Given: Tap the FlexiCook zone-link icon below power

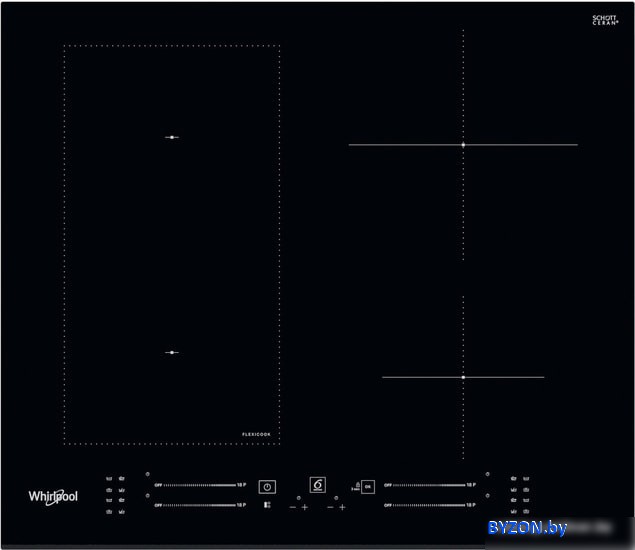Looking at the screenshot, I should pyautogui.click(x=267, y=505).
